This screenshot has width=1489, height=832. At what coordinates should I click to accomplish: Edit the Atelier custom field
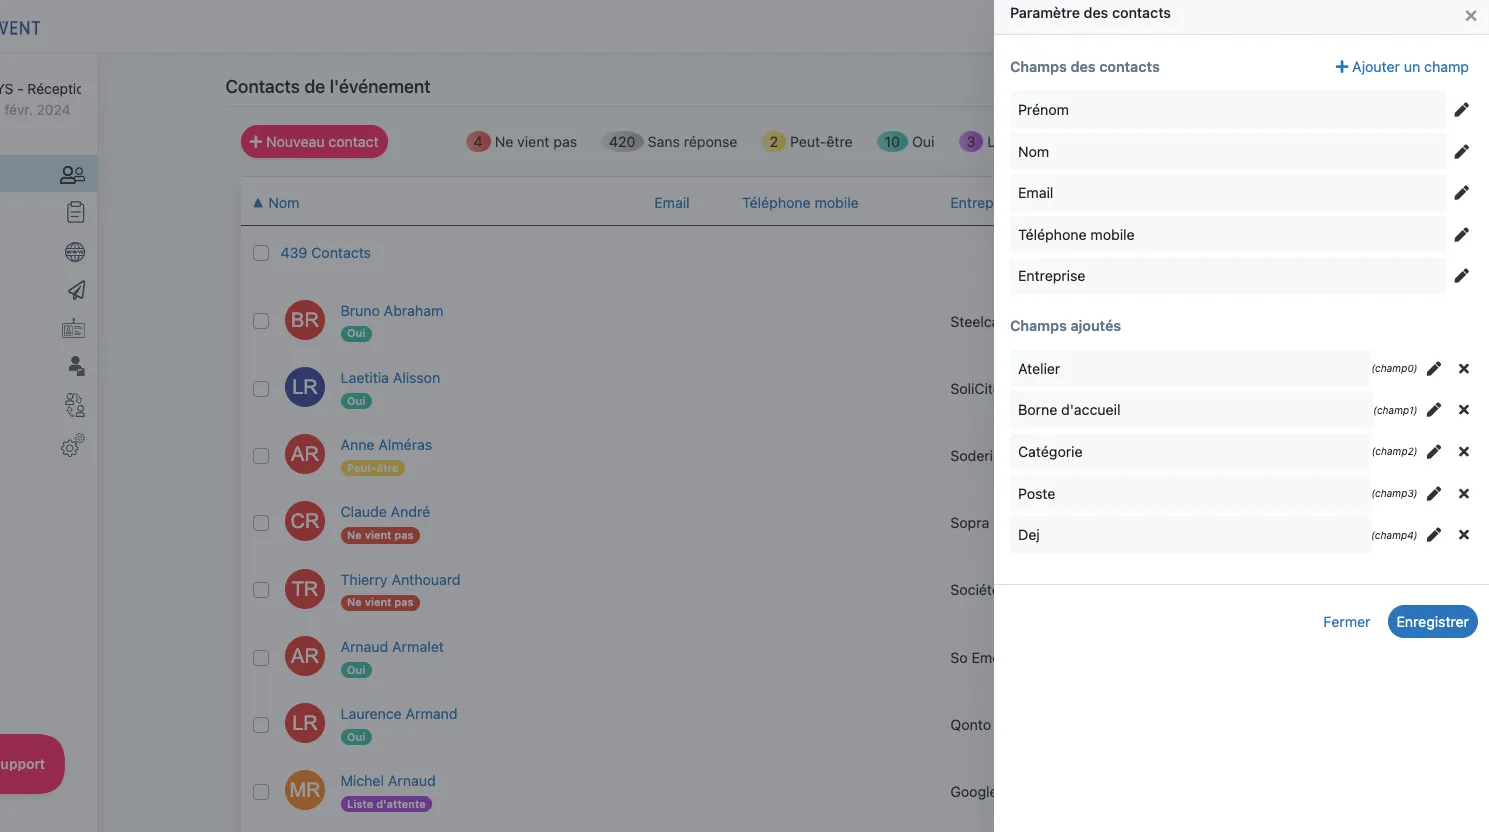point(1433,369)
